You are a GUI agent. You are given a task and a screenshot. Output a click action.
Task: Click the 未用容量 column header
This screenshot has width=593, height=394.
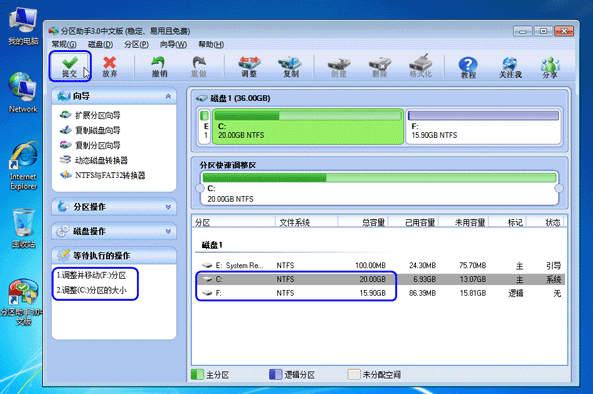[463, 222]
